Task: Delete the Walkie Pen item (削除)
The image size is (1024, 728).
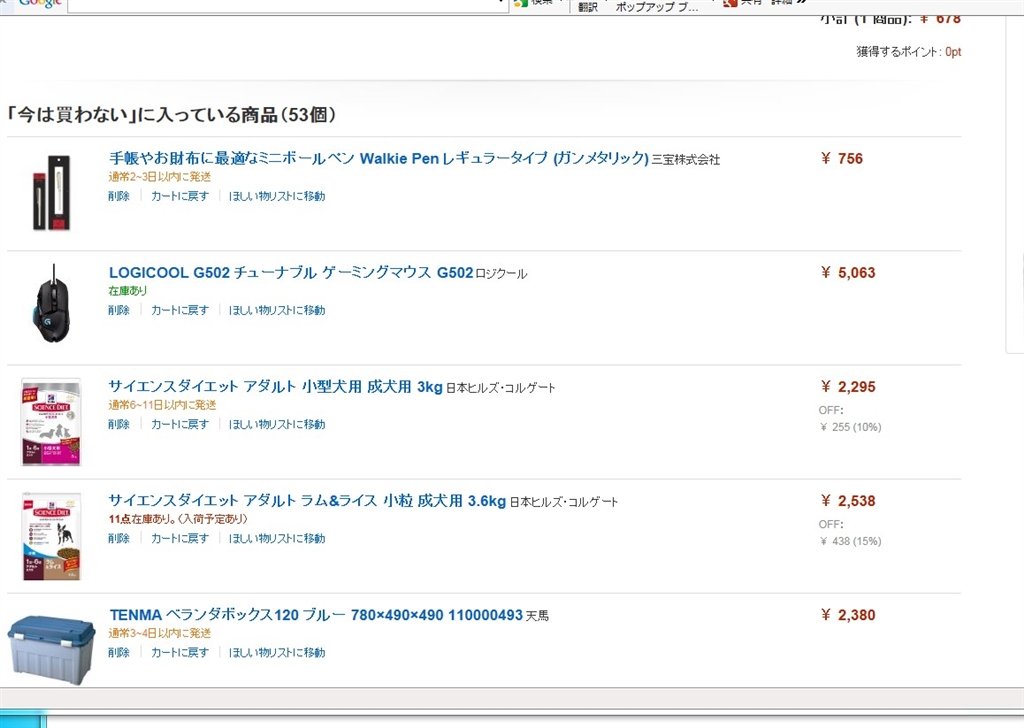Action: (x=119, y=196)
